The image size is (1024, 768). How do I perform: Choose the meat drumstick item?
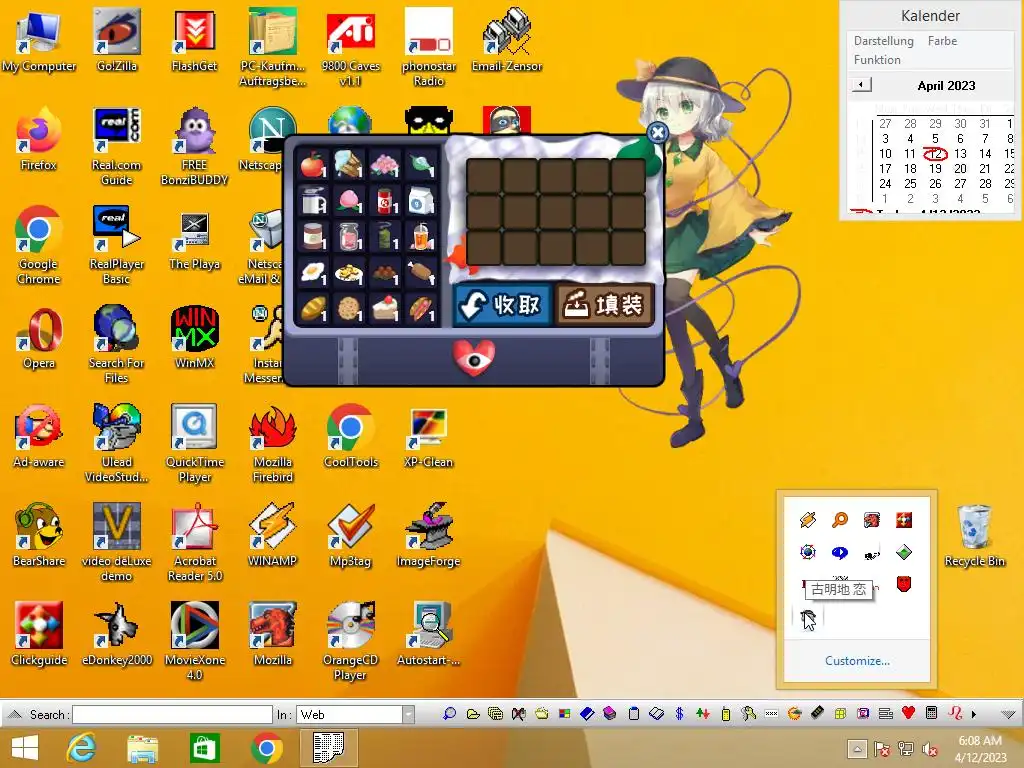pos(421,272)
